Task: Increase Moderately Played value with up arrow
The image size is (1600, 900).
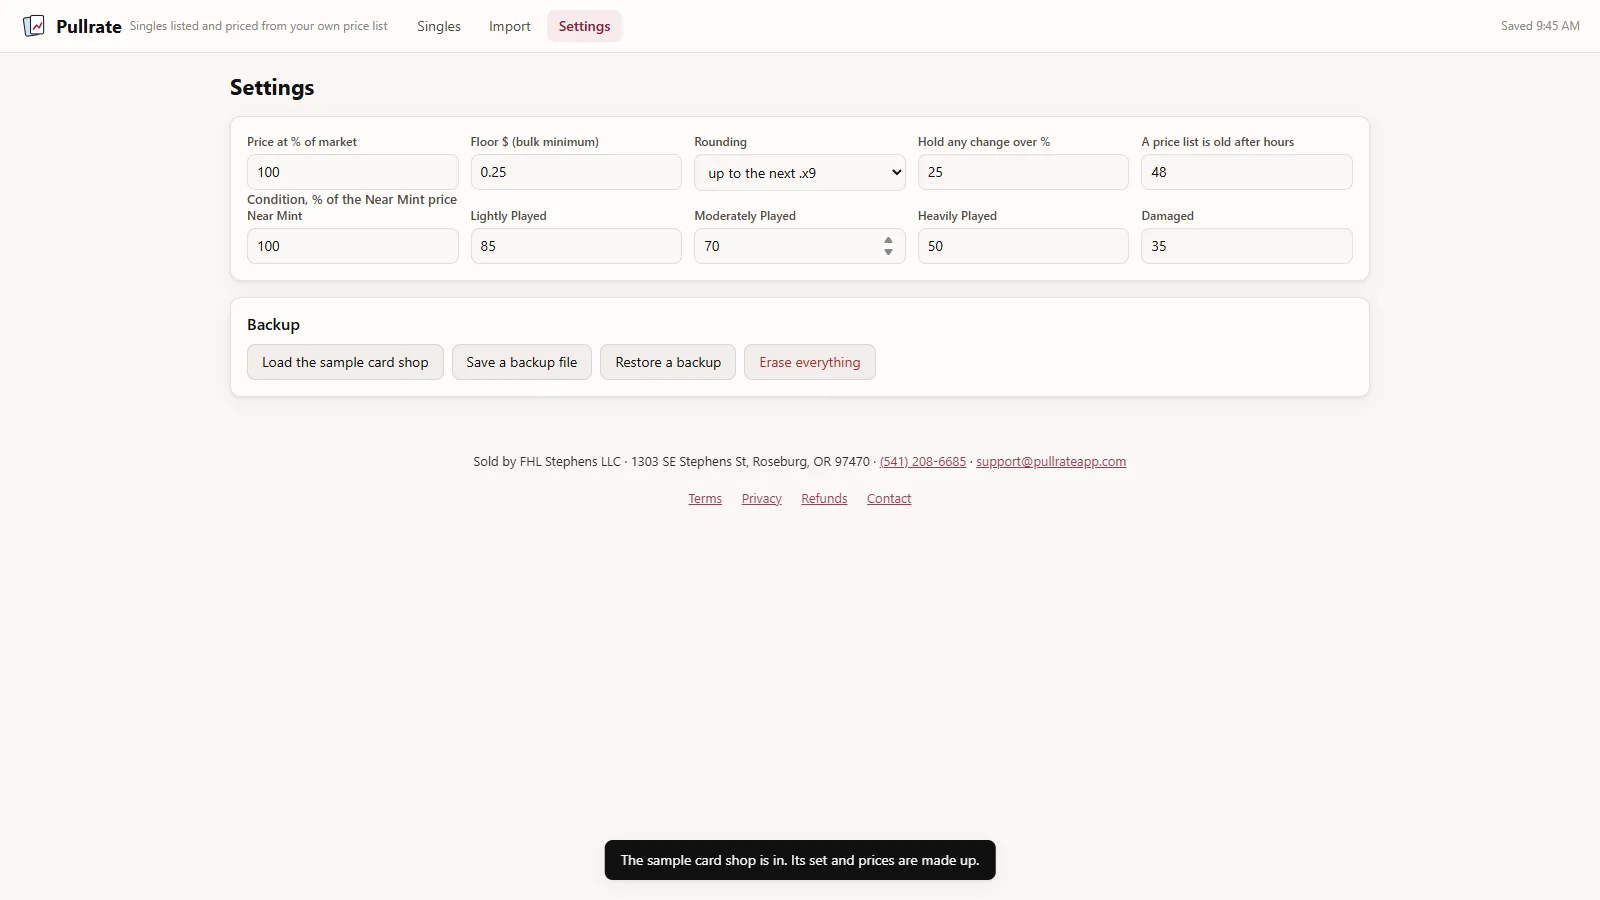Action: 888,240
